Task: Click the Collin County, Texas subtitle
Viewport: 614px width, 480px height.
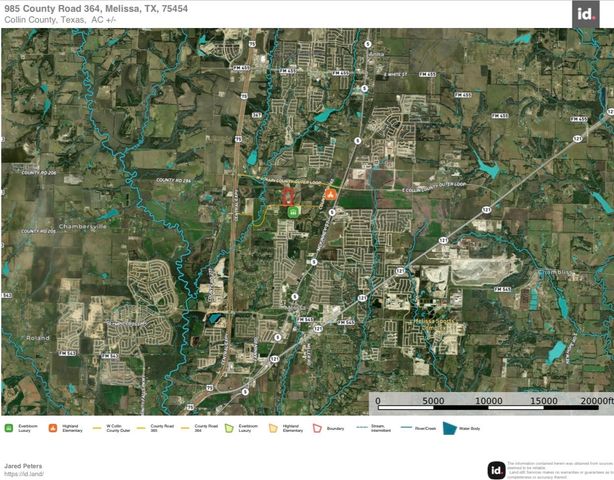Action: [x=60, y=20]
